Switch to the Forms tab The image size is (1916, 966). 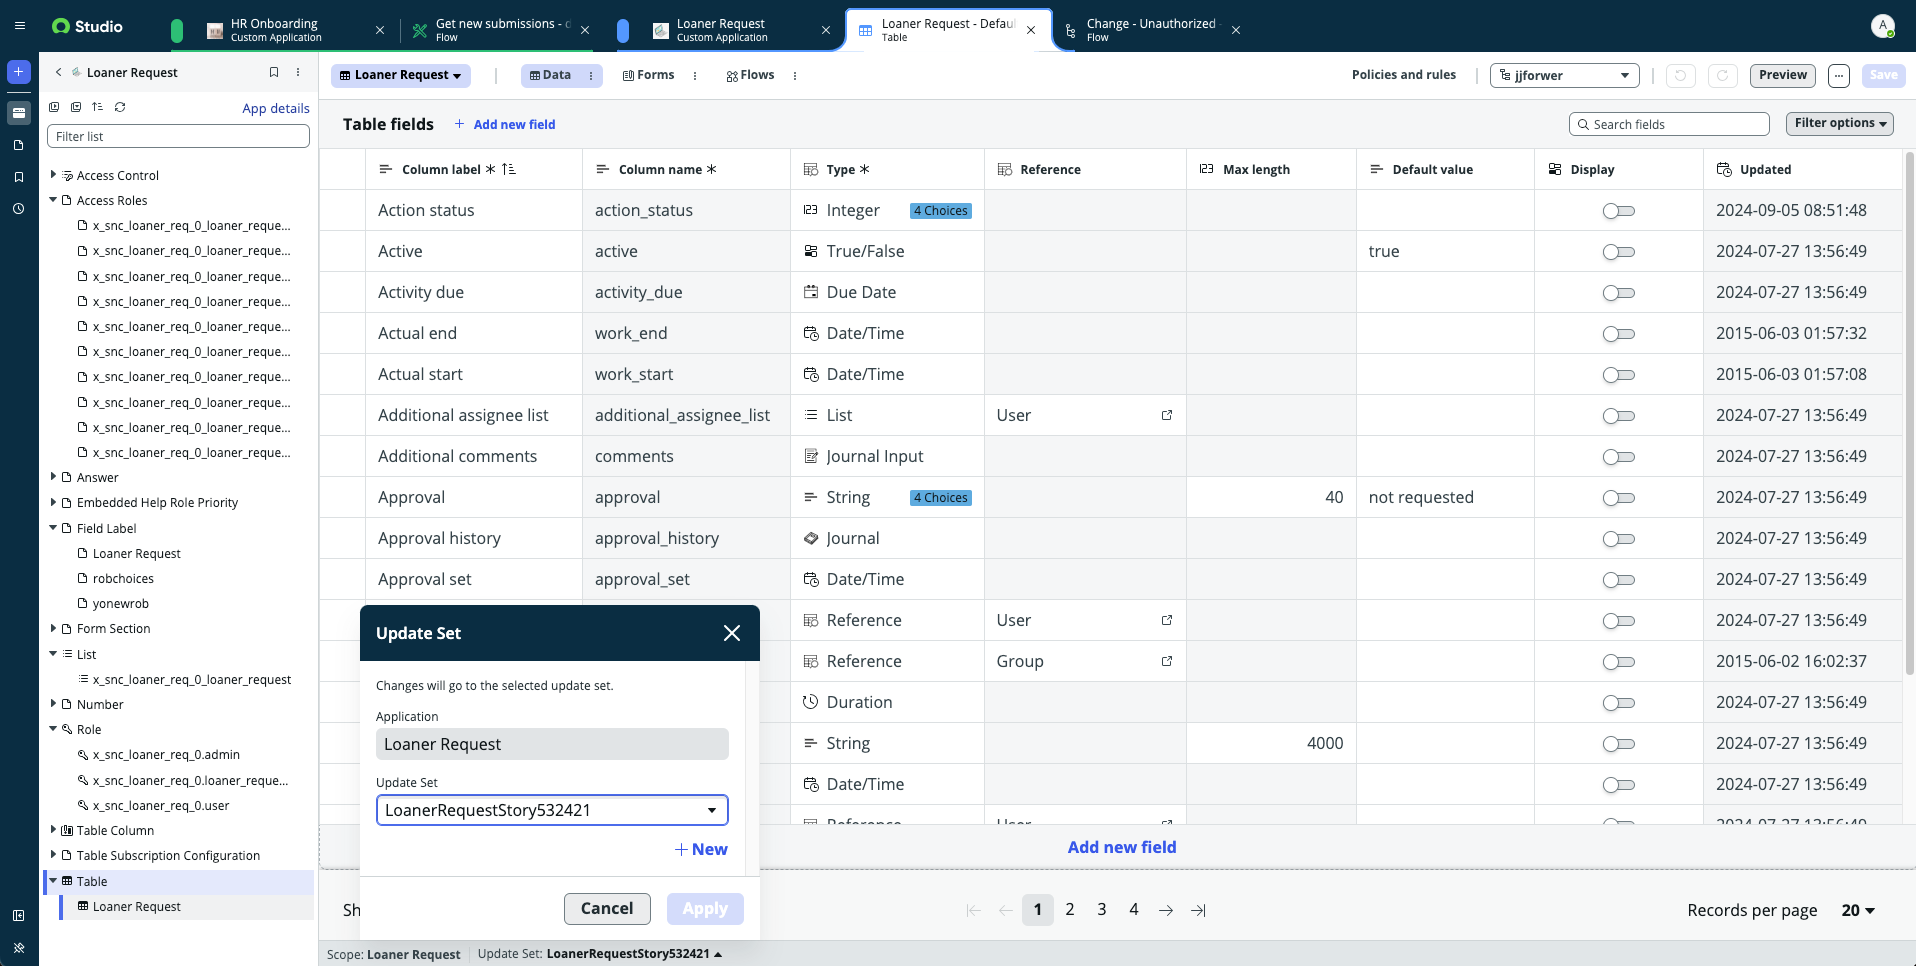[648, 75]
